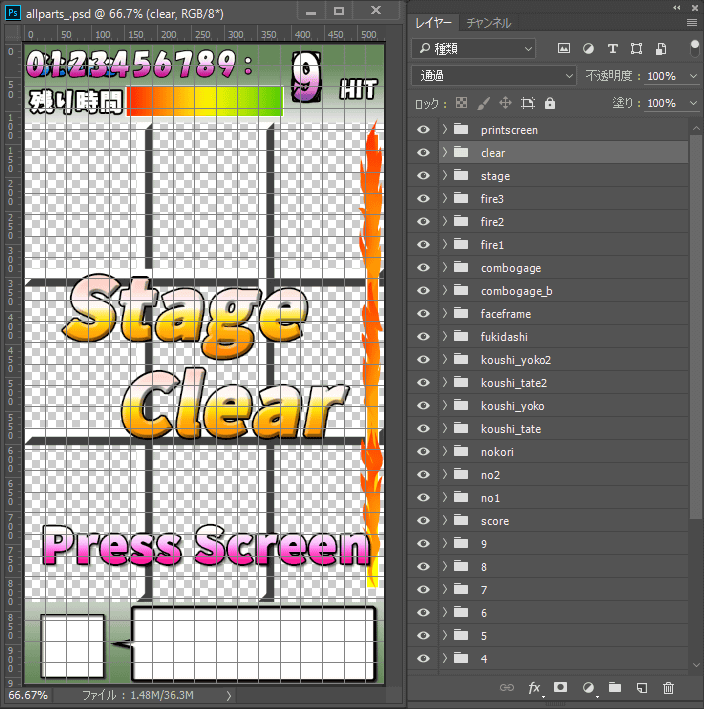Click layers list scroll up arrow
Screen dimensions: 704x709
pyautogui.click(x=696, y=129)
